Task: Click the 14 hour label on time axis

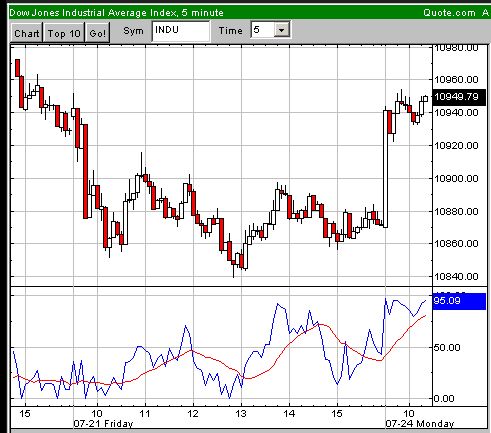Action: click(289, 414)
